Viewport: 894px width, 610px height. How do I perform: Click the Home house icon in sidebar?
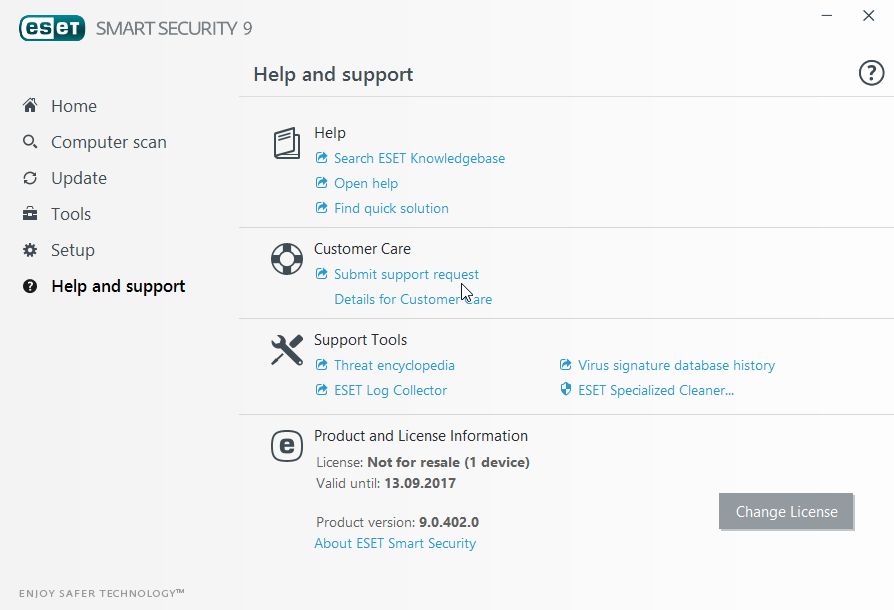pyautogui.click(x=30, y=106)
